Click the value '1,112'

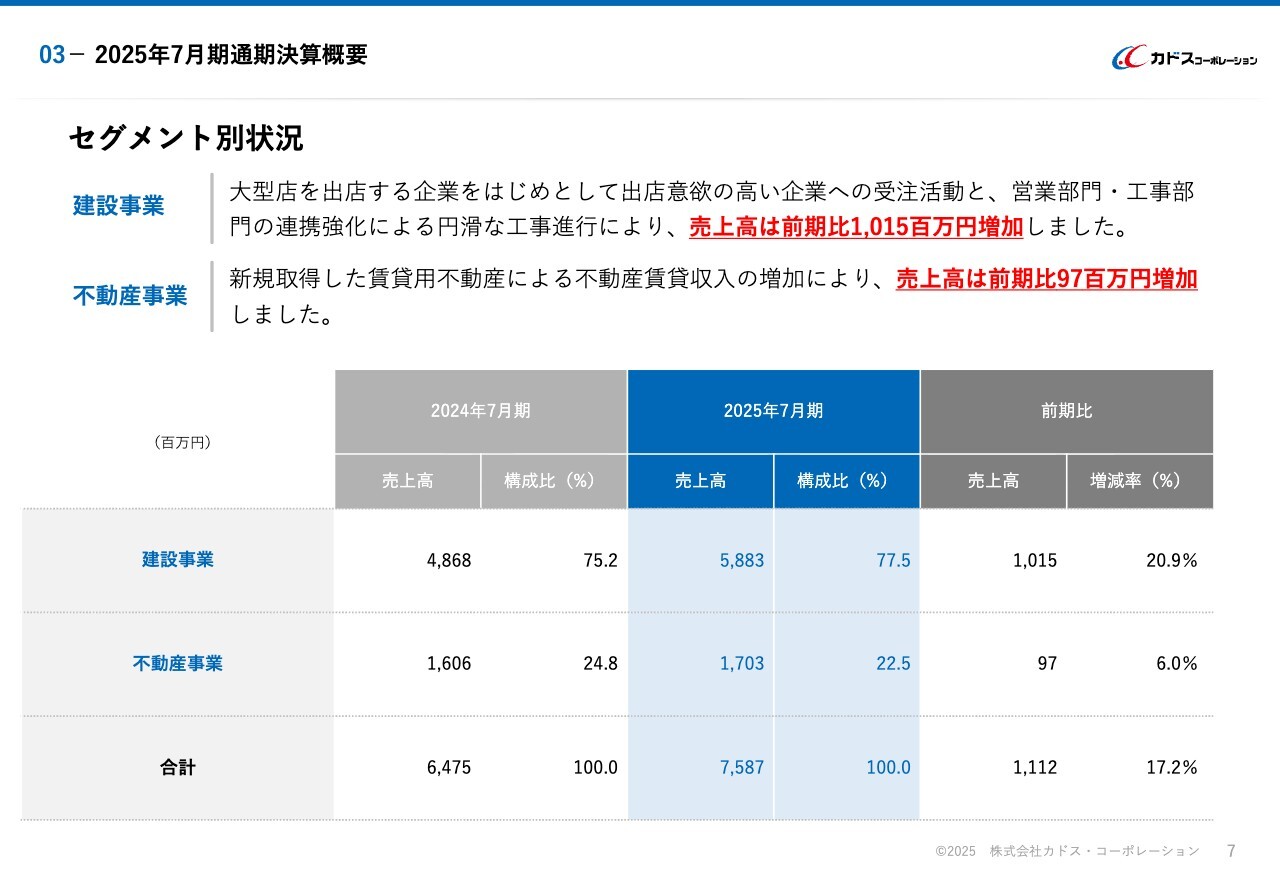point(1035,768)
